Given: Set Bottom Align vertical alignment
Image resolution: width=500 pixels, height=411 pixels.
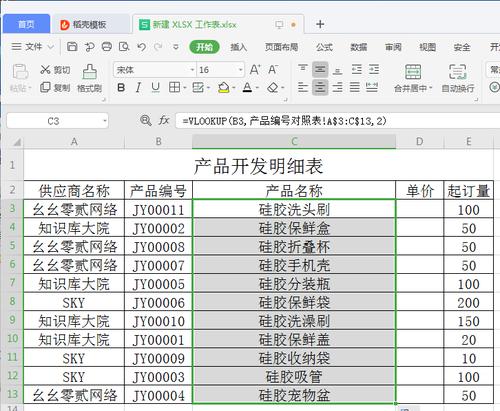Looking at the screenshot, I should (338, 70).
